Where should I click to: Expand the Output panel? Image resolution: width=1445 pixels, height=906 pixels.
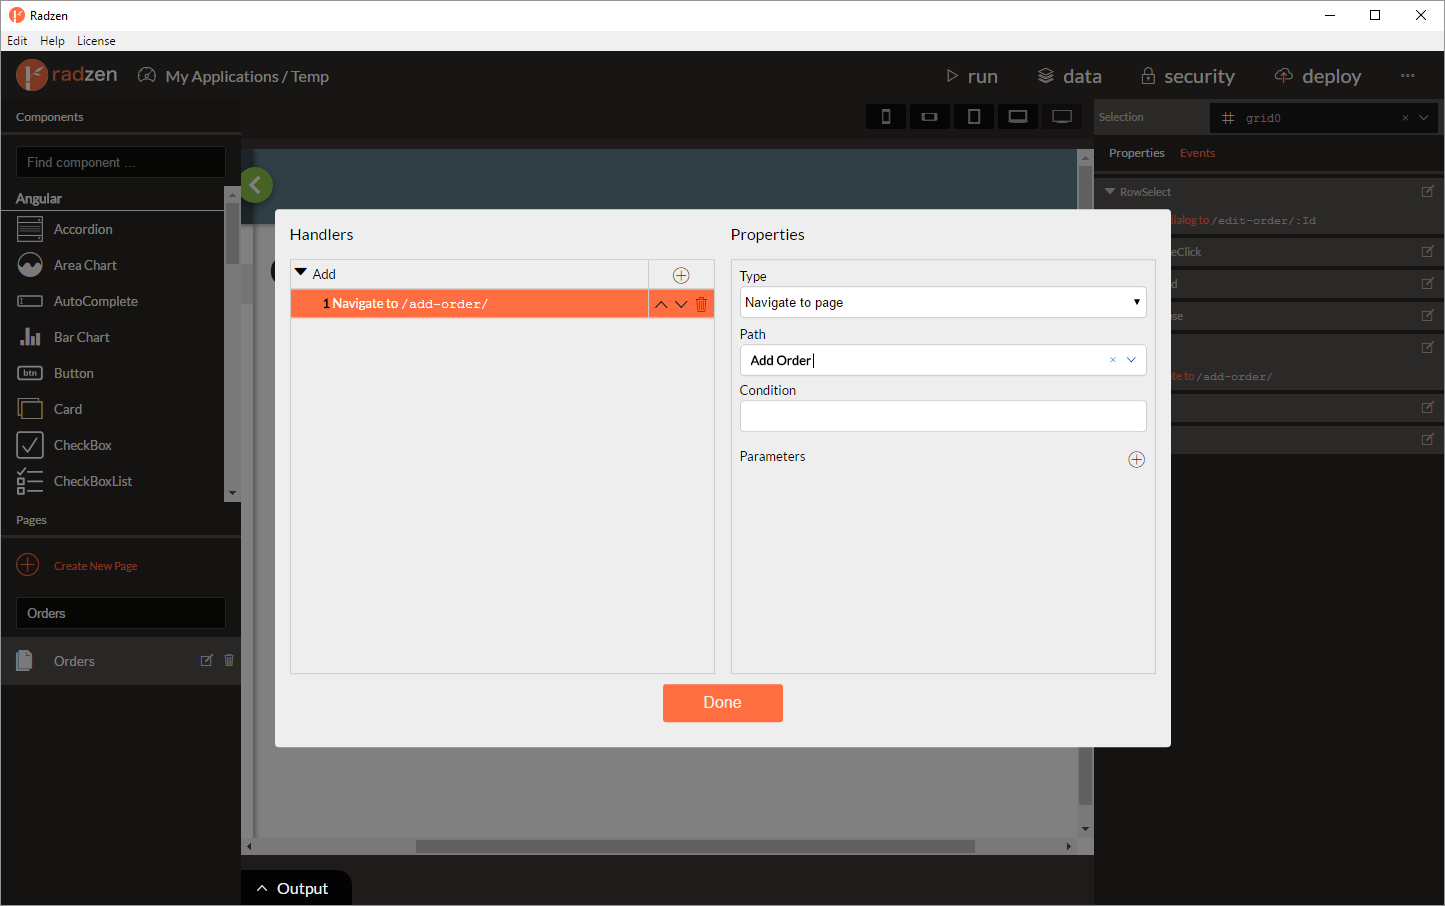tap(293, 888)
